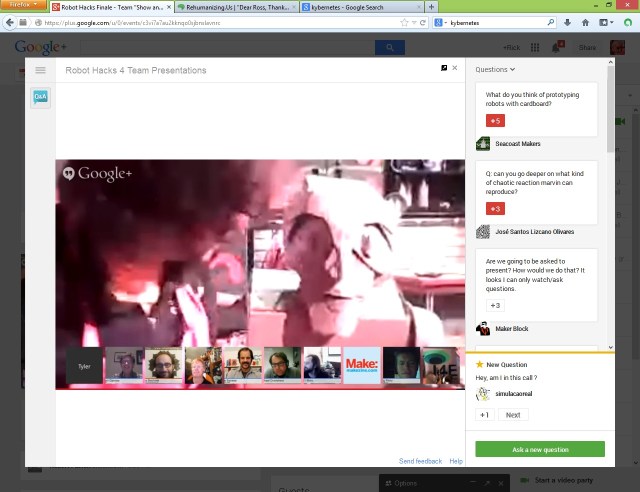
Task: Switch to the kybernetes Google Search tab
Action: tap(360, 6)
